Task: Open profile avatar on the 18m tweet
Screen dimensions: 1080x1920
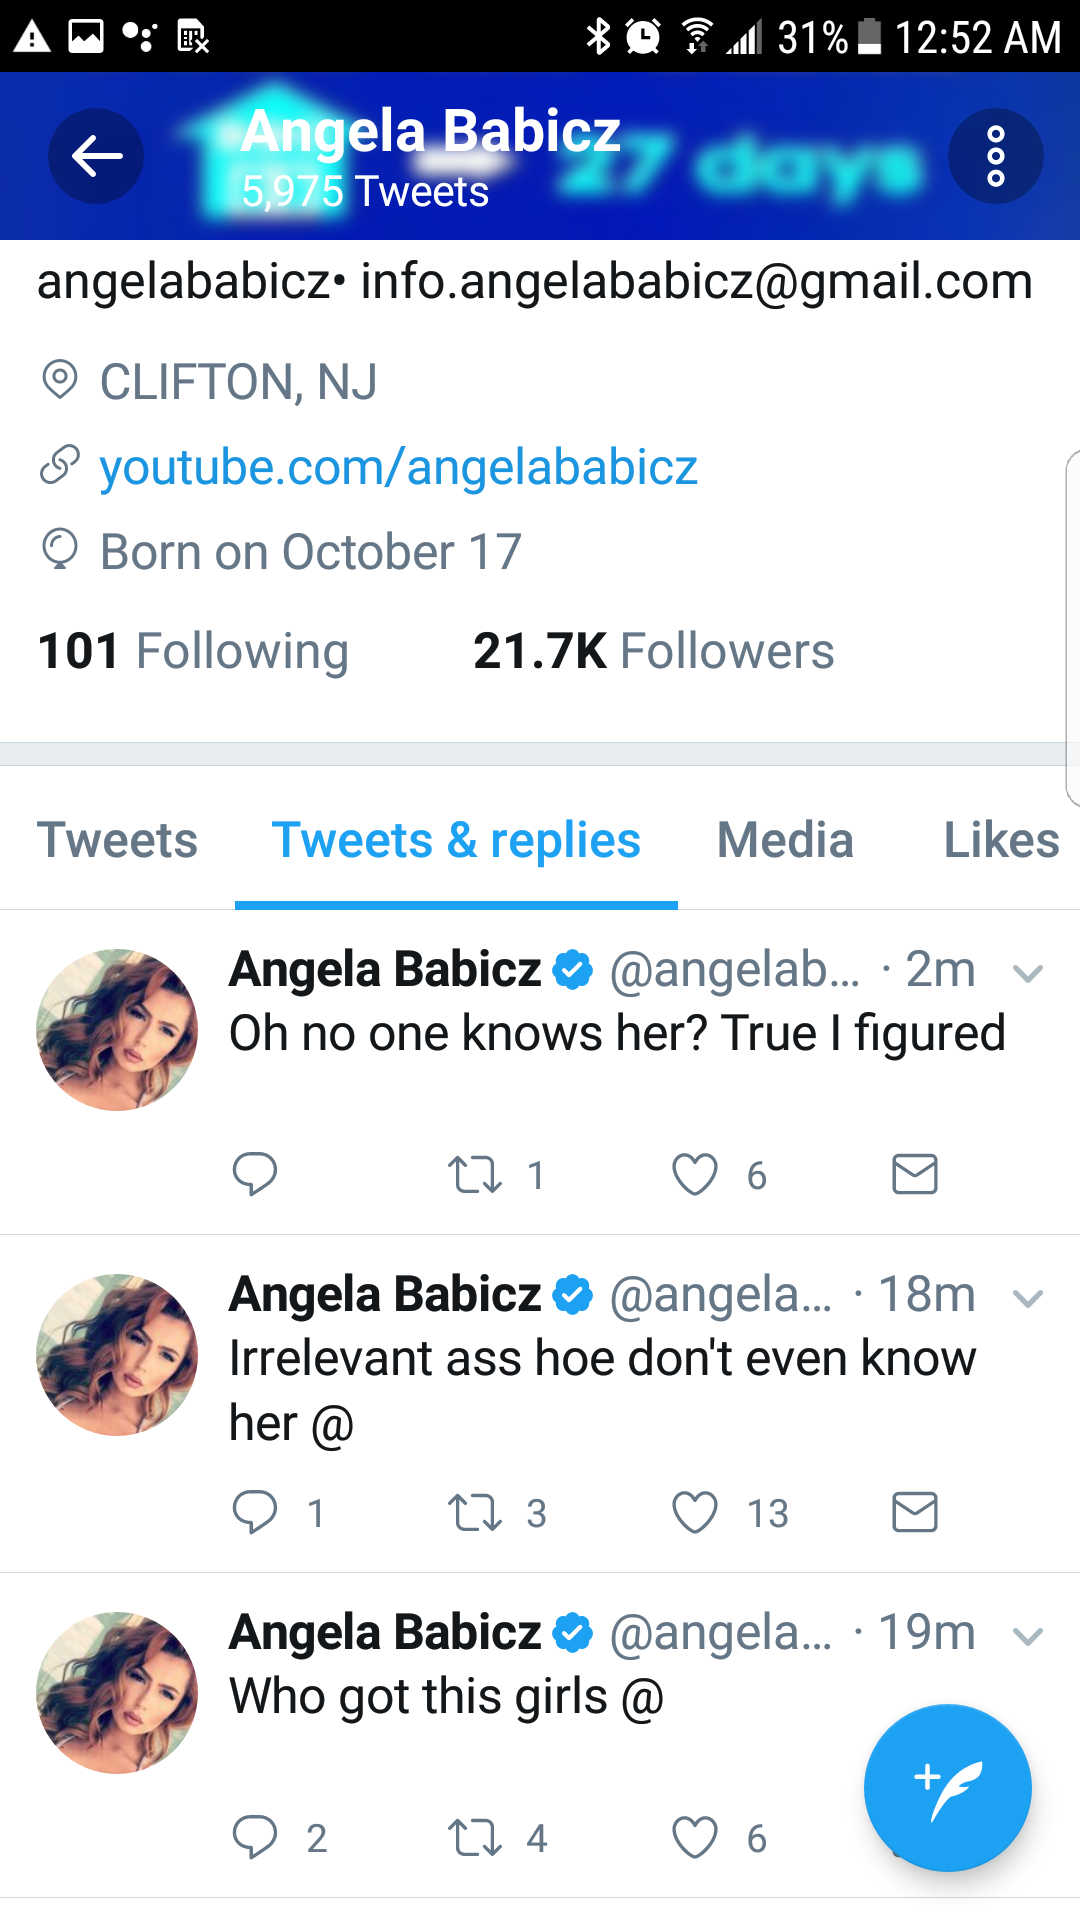Action: coord(117,1354)
